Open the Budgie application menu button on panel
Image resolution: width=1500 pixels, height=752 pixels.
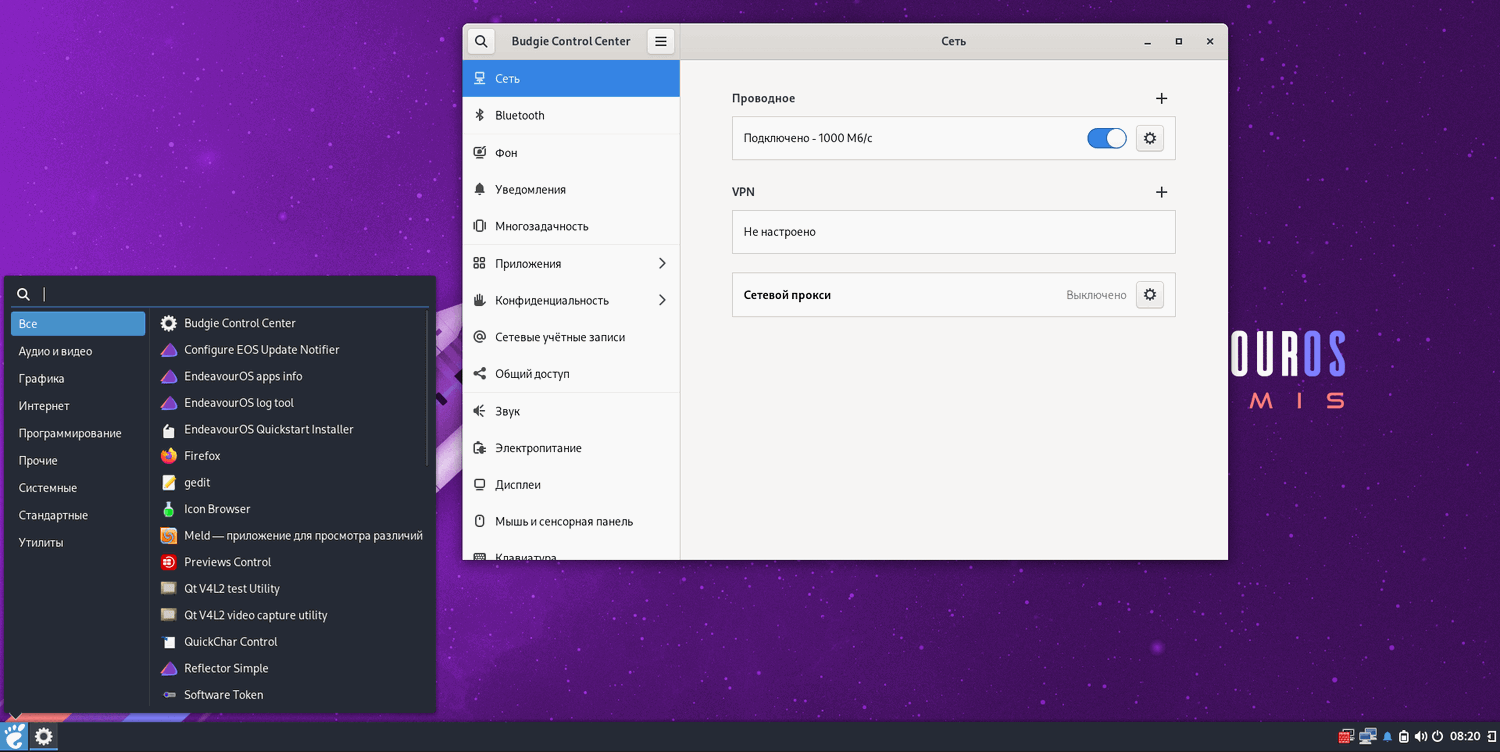15,737
